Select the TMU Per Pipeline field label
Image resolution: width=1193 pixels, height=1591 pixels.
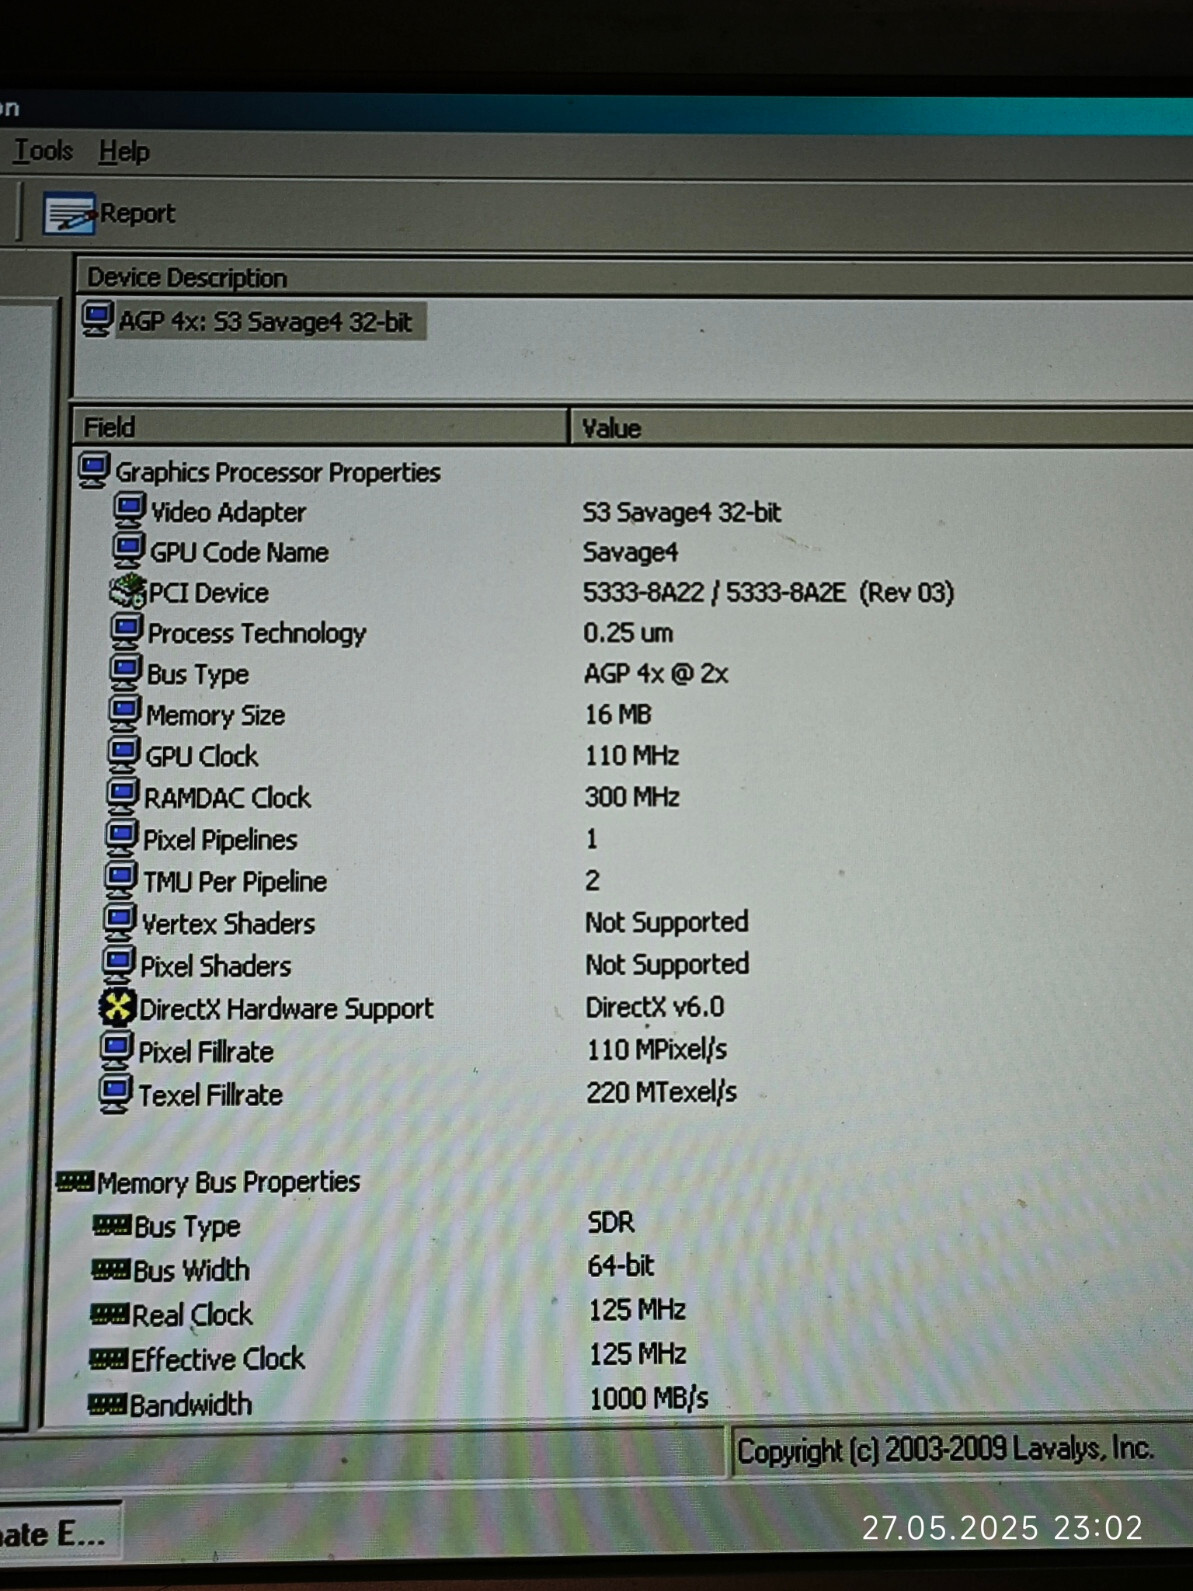[x=234, y=882]
